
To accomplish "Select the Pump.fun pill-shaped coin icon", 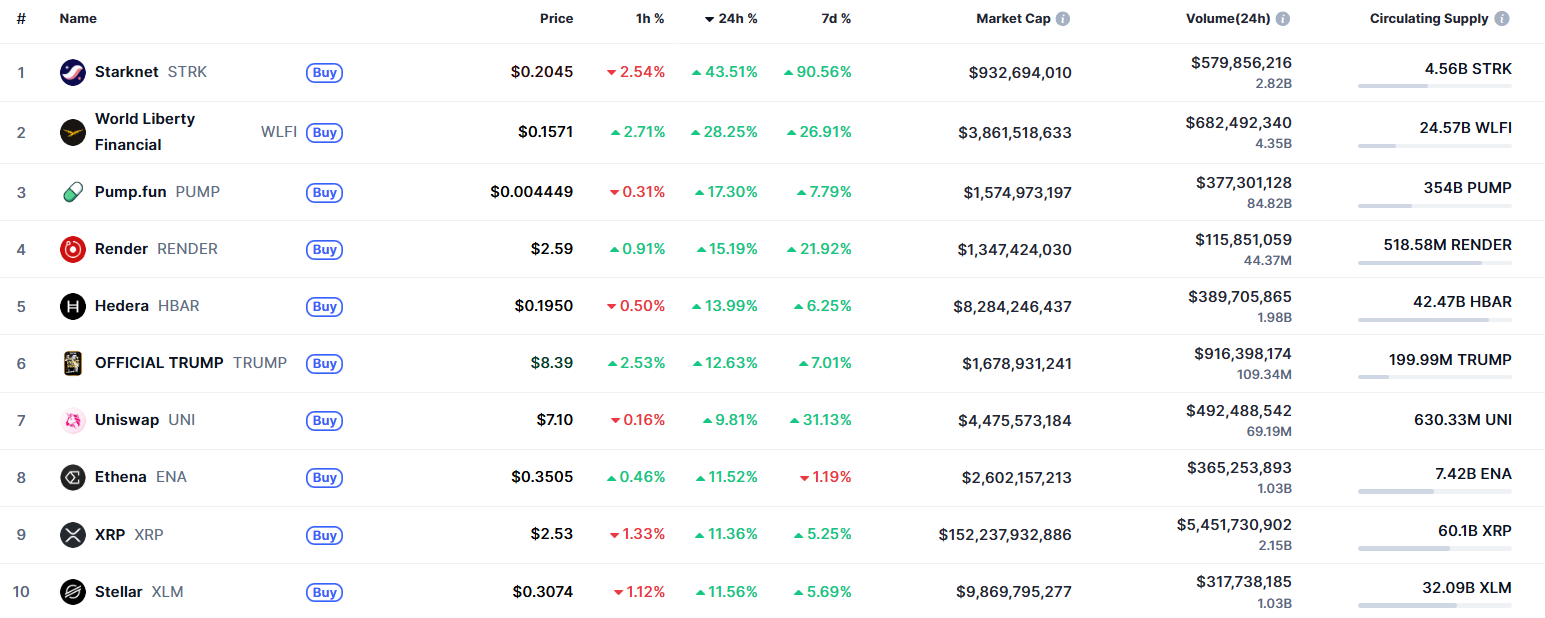I will 72,191.
